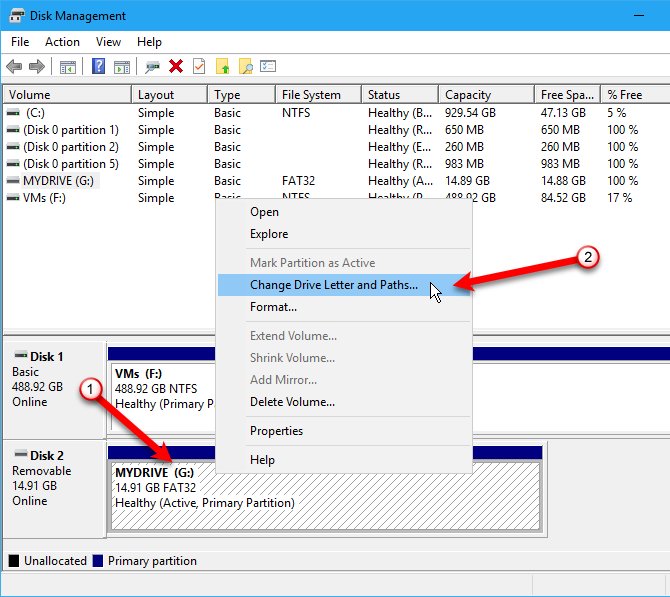The image size is (670, 597).
Task: Click the Disk 1 label panel
Action: coord(54,378)
